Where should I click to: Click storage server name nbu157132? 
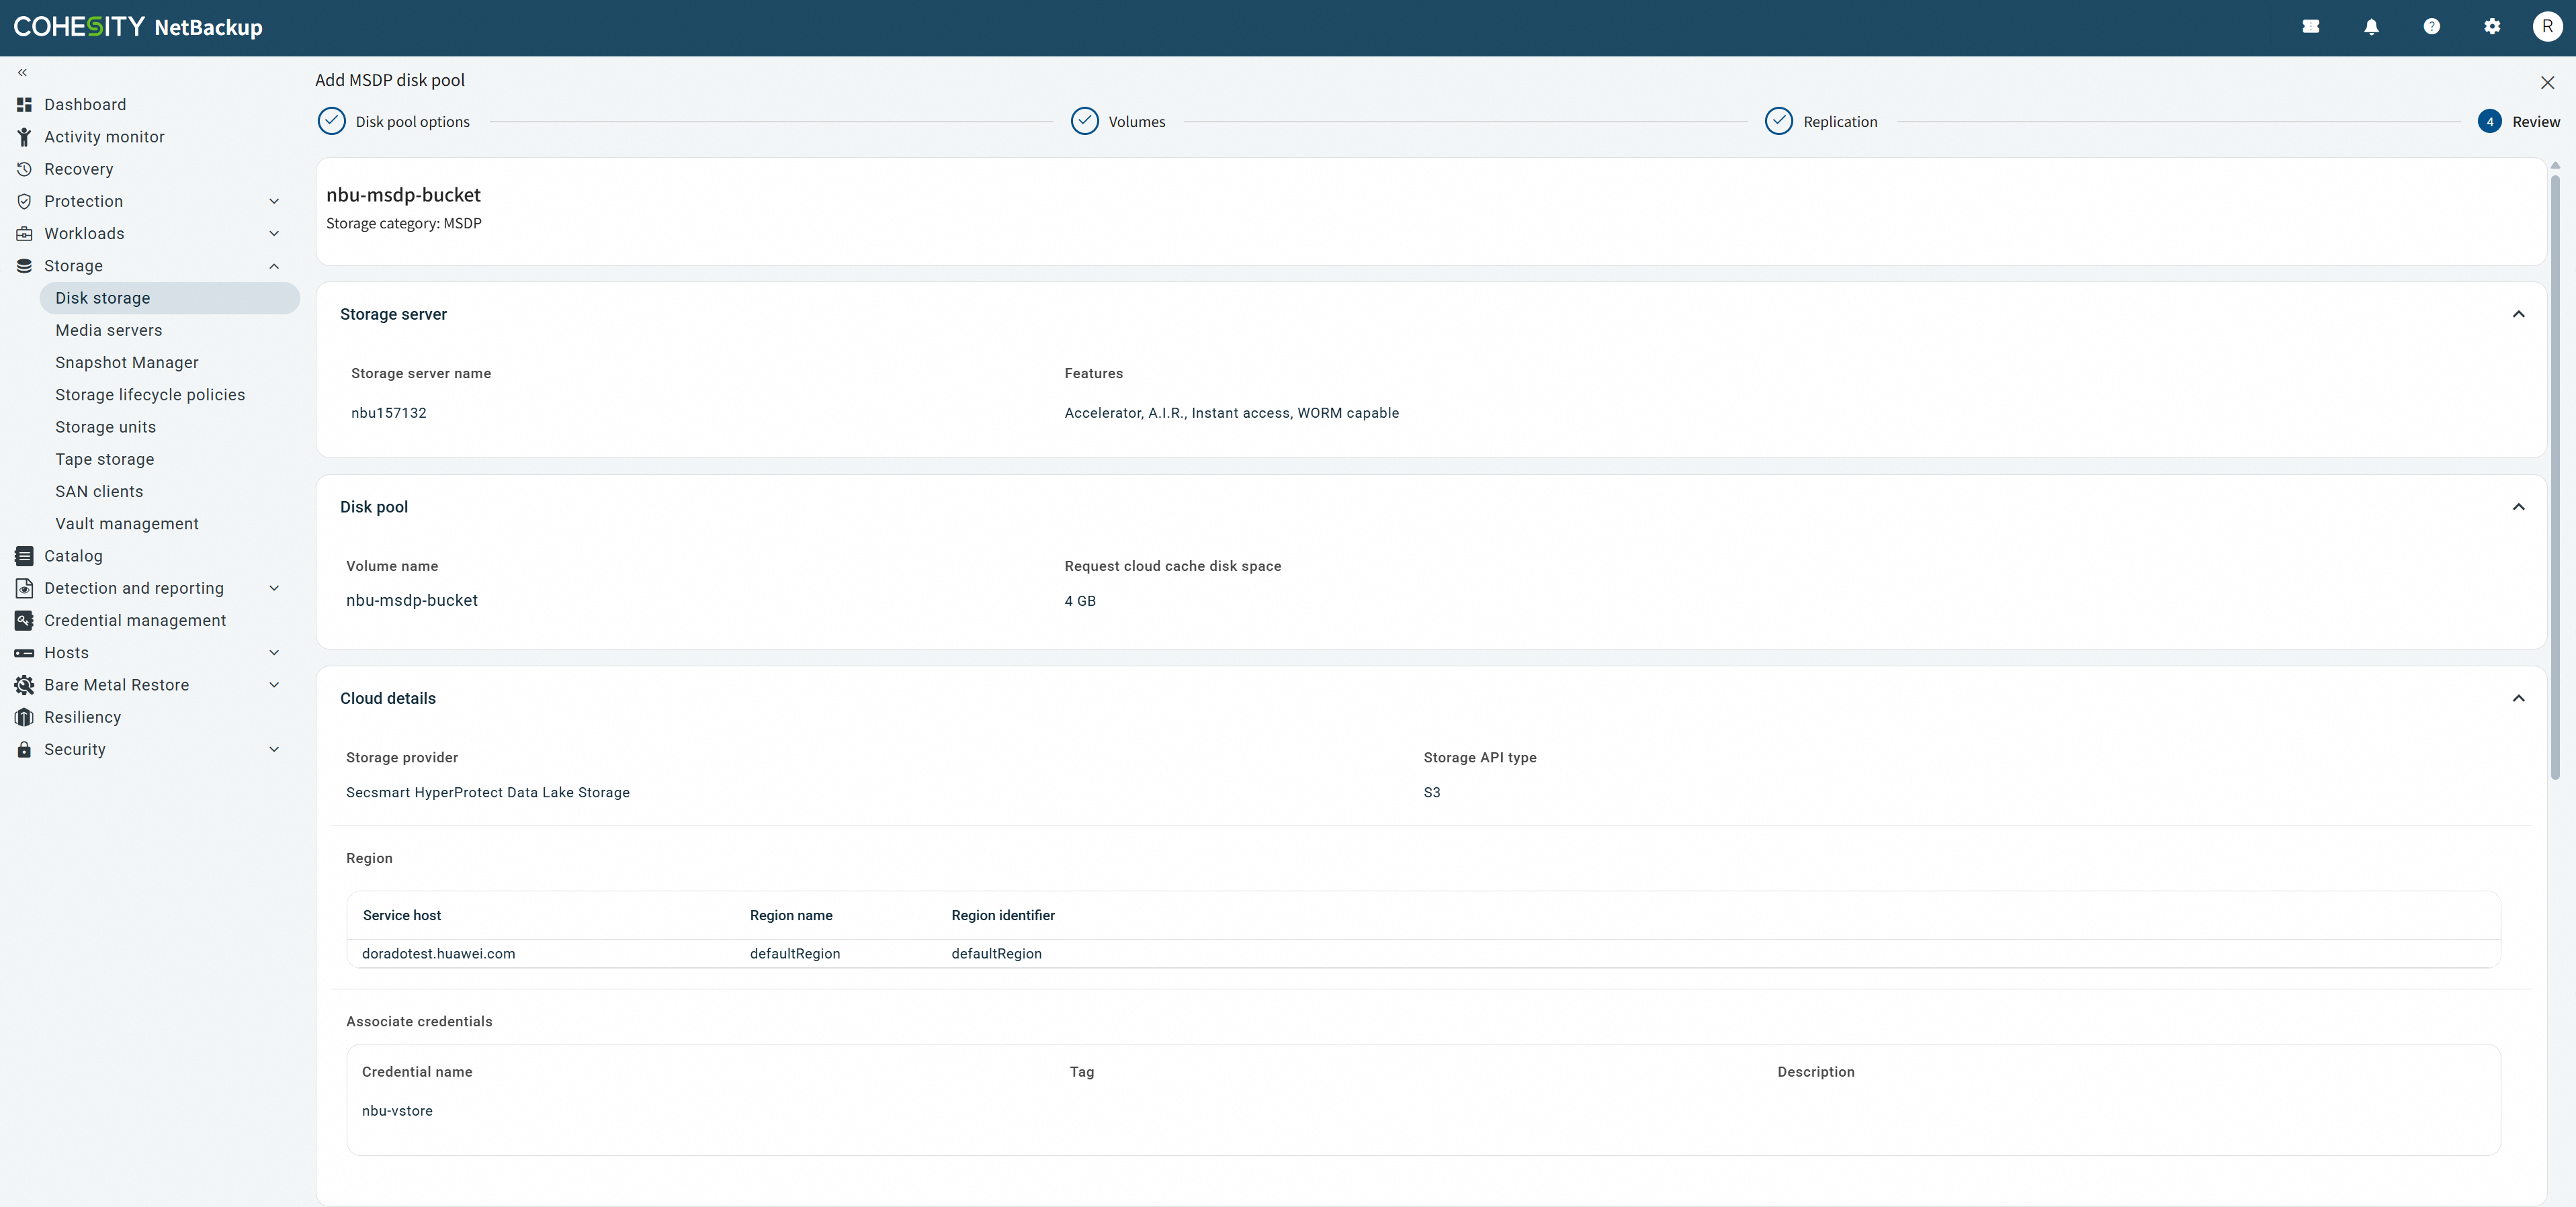[388, 413]
